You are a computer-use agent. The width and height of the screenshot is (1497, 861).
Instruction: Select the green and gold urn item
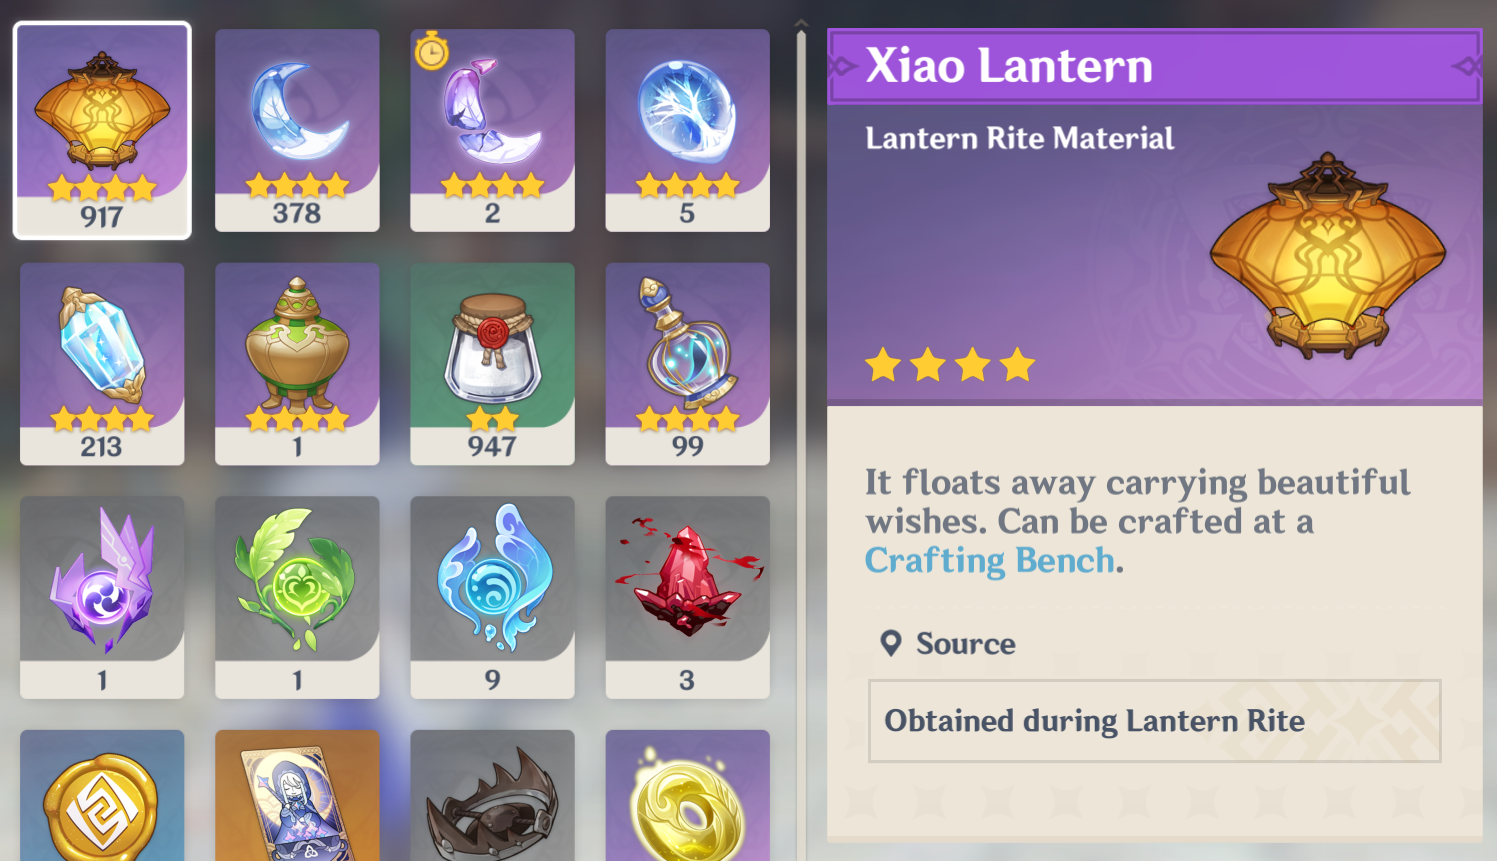[297, 364]
